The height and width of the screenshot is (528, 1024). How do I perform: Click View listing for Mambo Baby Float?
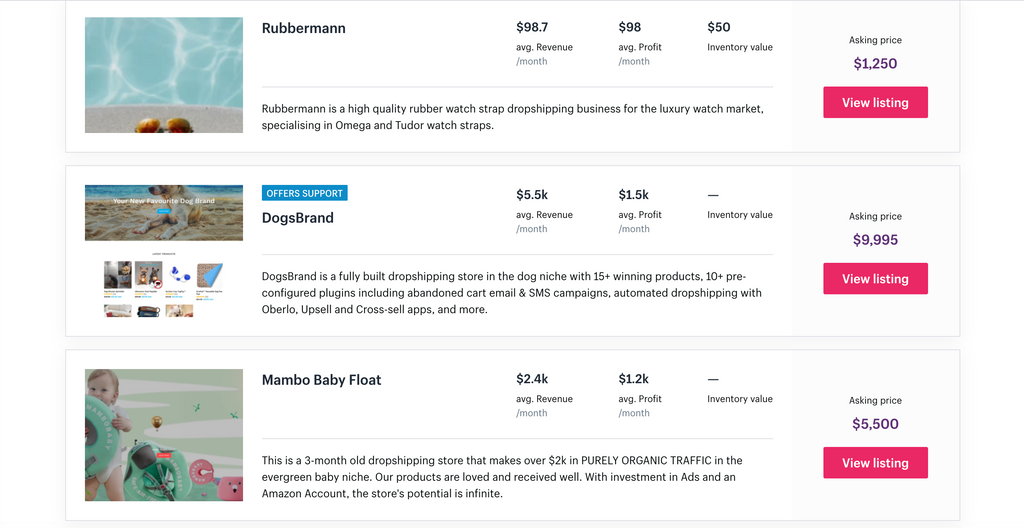875,463
